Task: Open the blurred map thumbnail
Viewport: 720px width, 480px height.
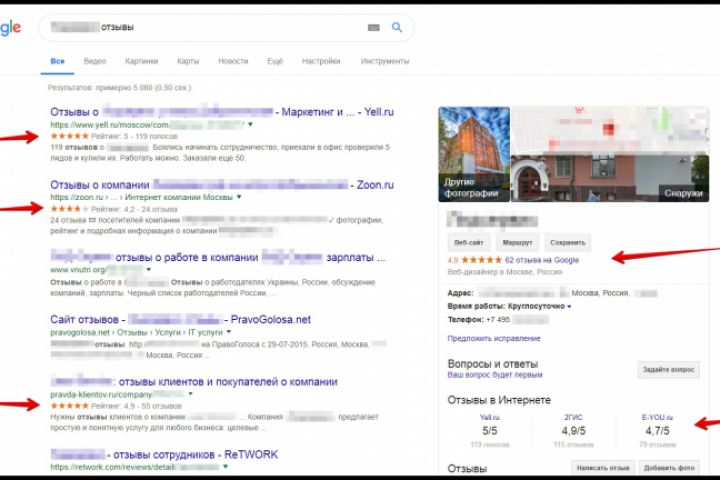Action: coord(610,130)
